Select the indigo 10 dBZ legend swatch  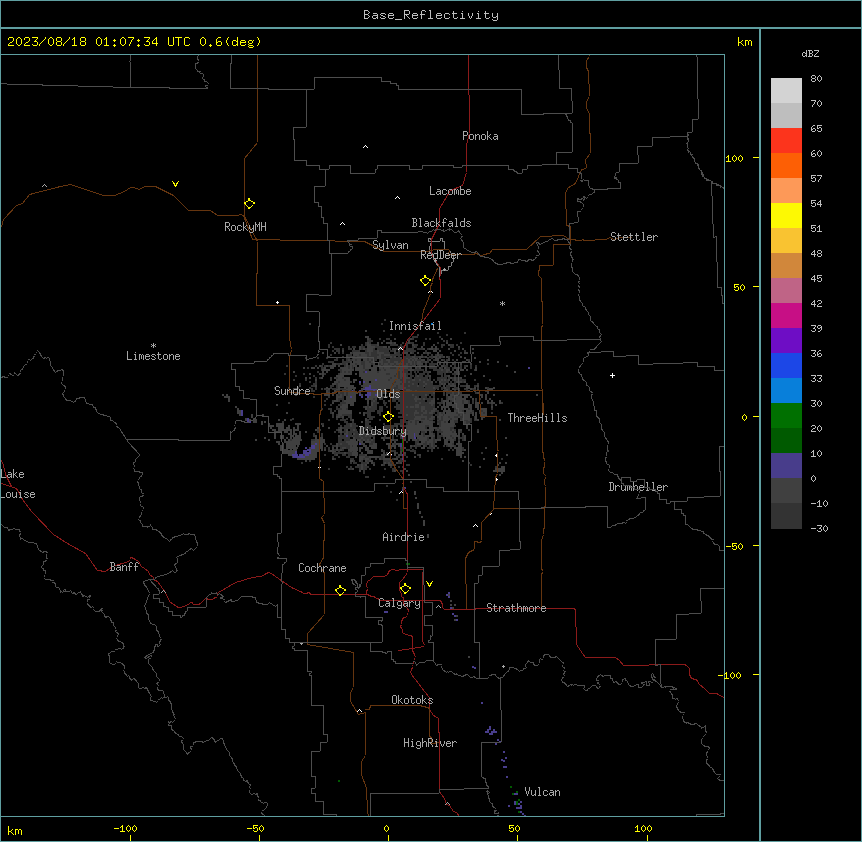(786, 466)
